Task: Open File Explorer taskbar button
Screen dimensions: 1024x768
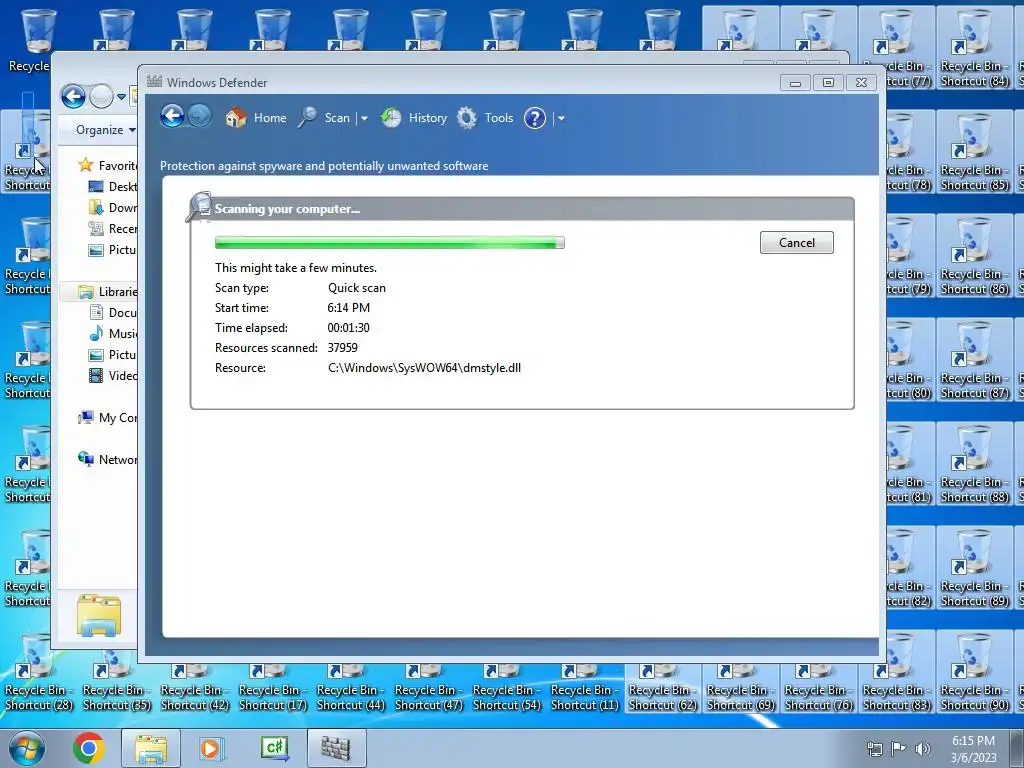Action: pyautogui.click(x=151, y=748)
